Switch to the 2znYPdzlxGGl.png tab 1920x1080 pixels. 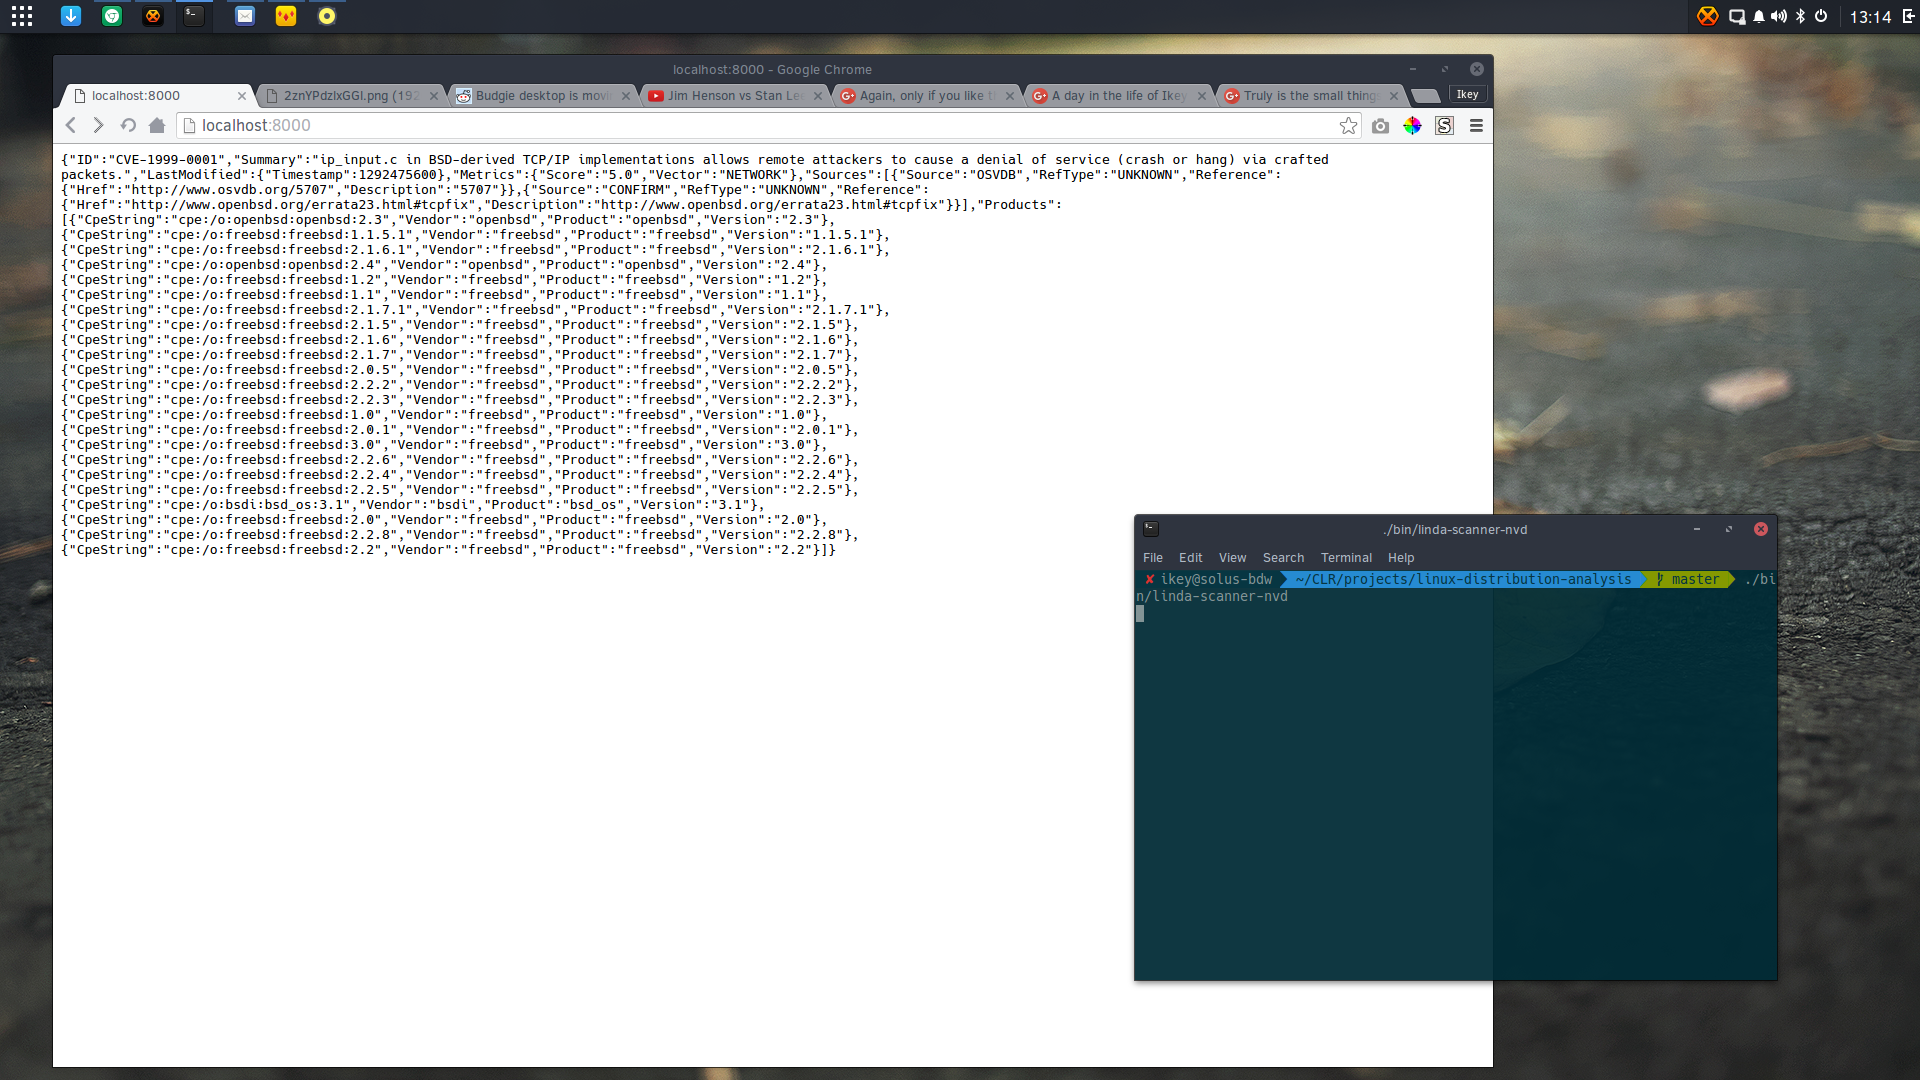(x=350, y=96)
